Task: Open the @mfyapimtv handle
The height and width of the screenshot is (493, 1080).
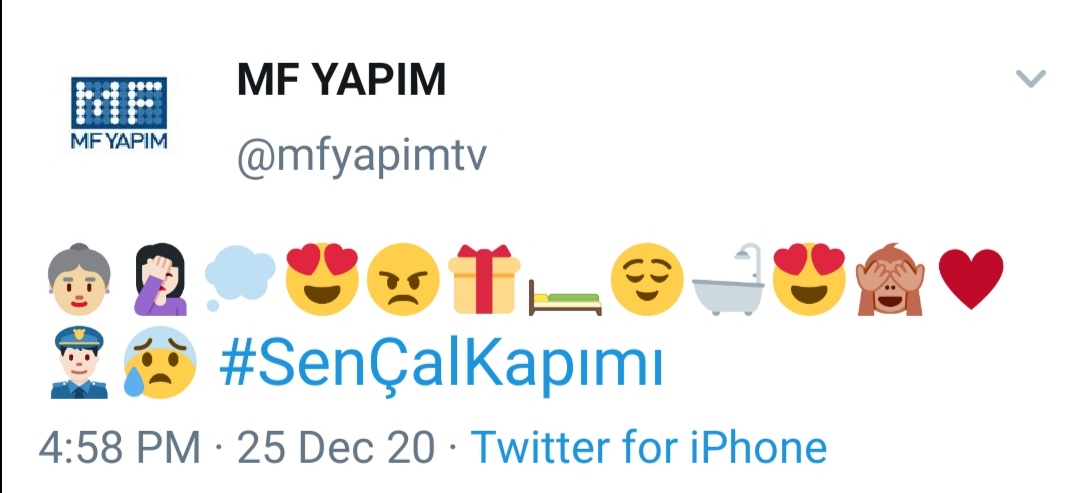Action: (362, 158)
